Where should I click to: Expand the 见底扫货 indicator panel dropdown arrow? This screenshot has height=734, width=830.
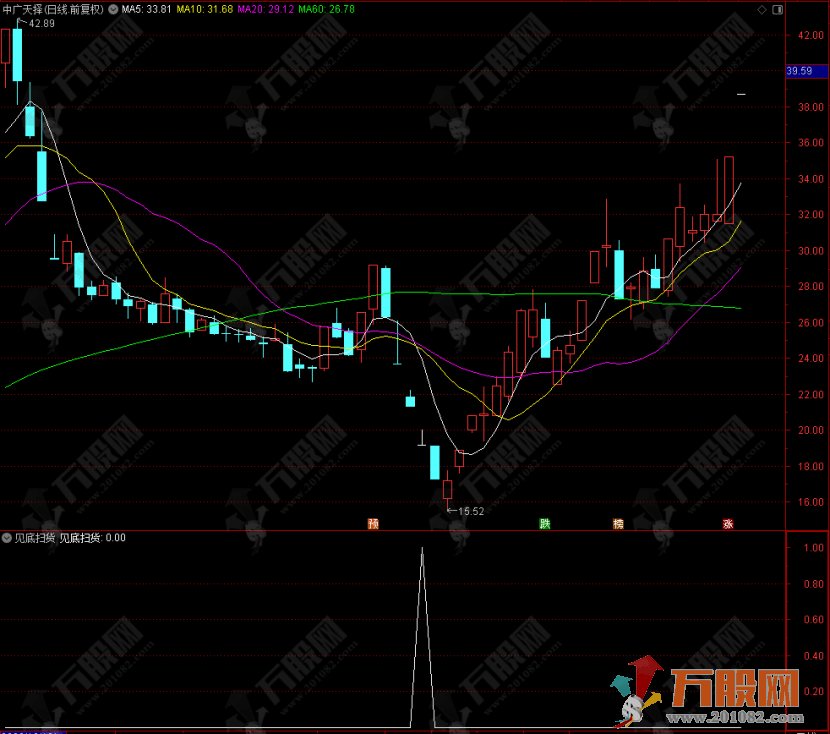(x=7, y=538)
